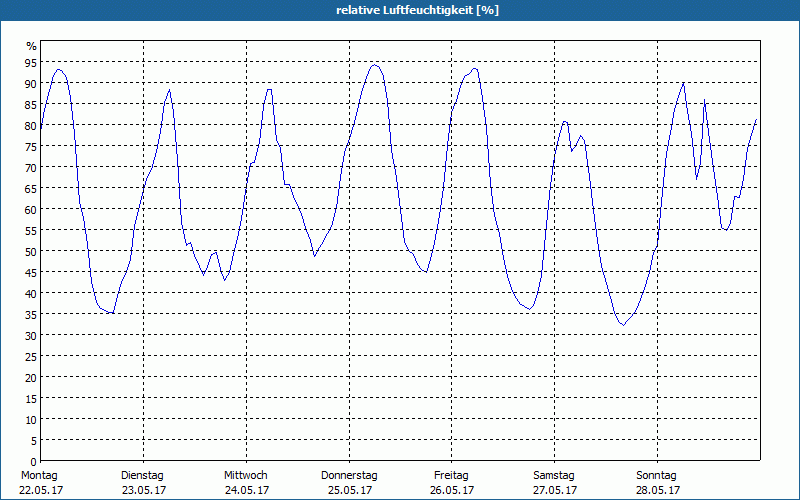Click the date label 27.05.17
800x500 pixels.
554,490
